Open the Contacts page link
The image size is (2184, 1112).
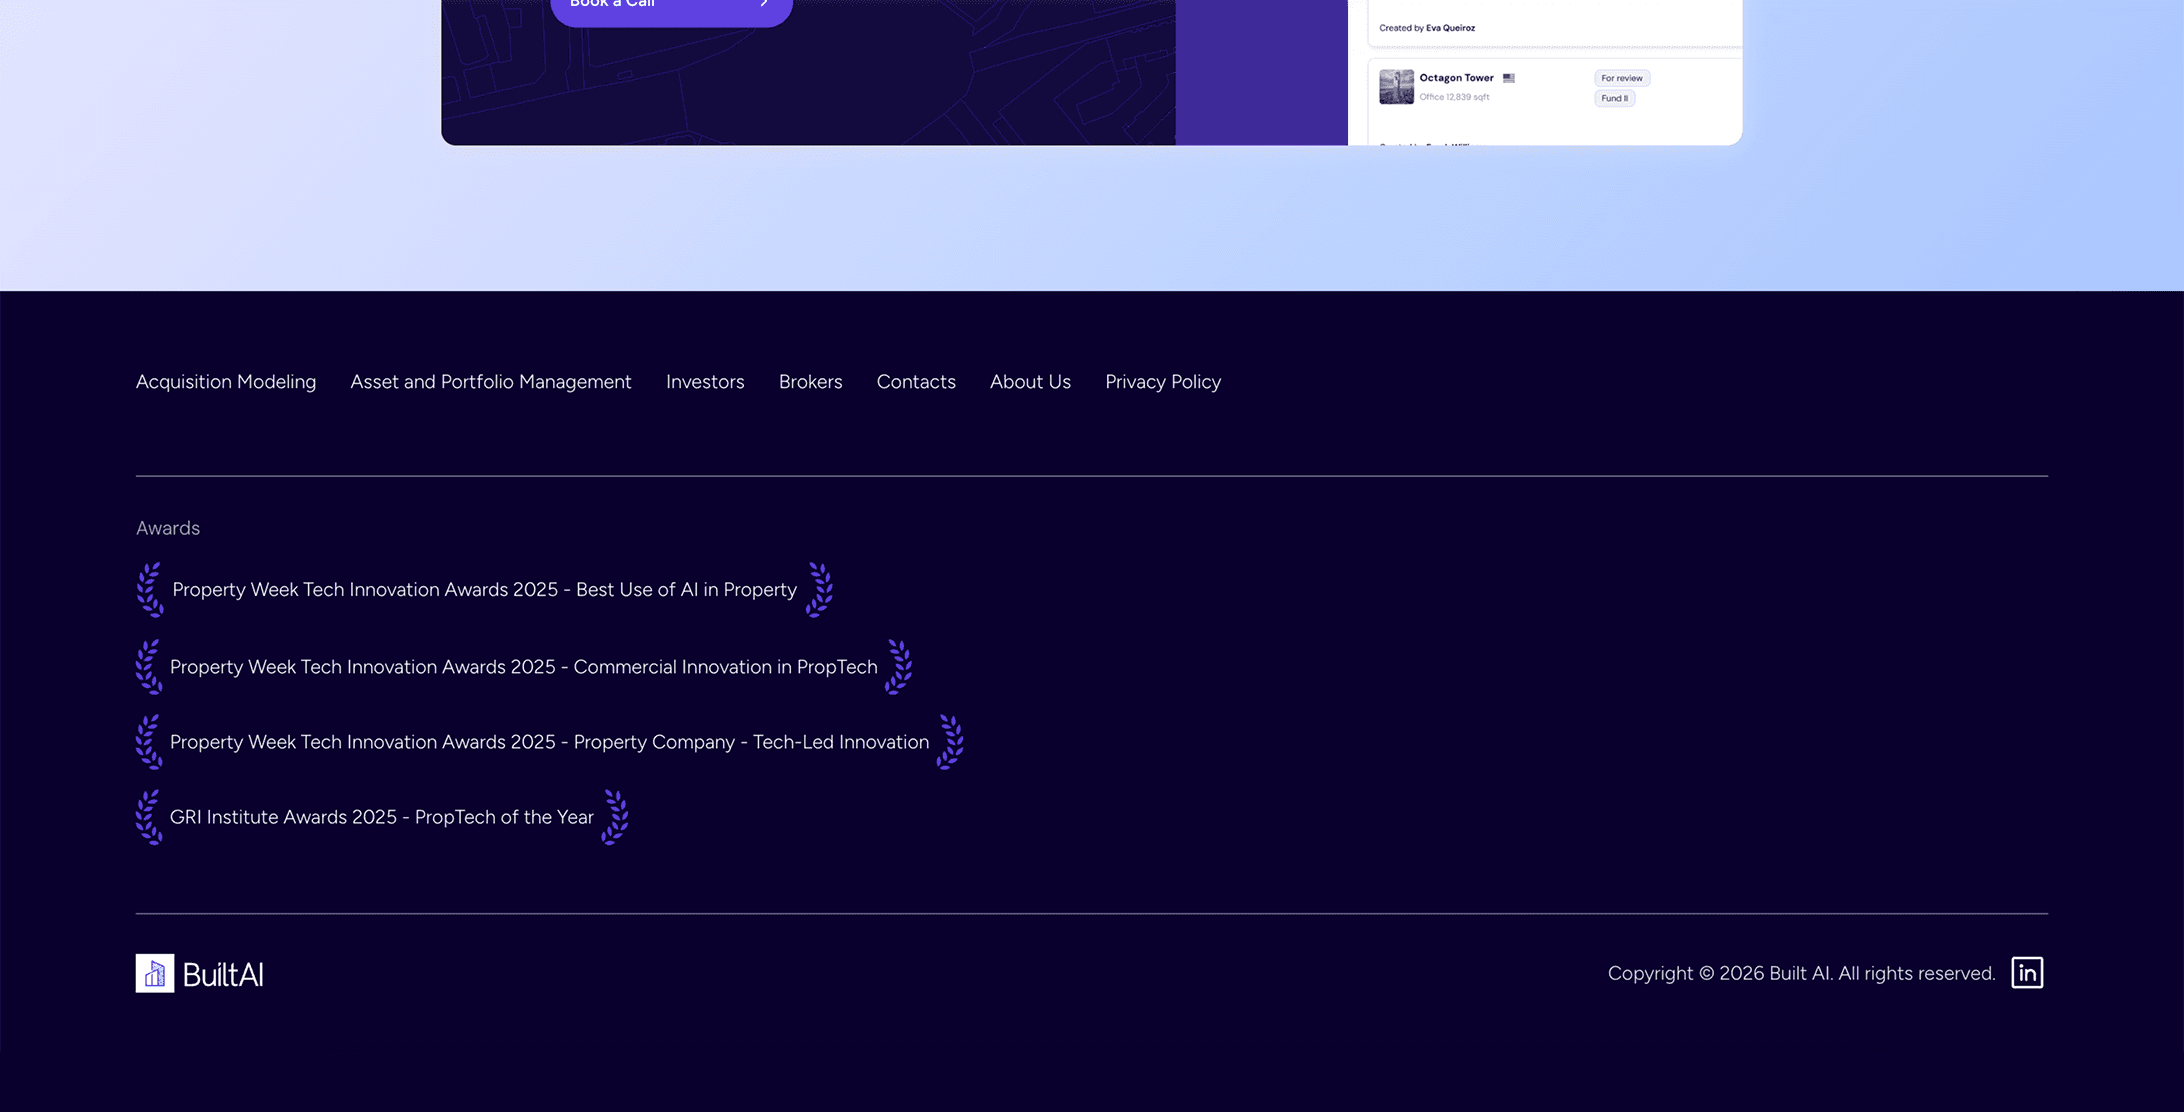coord(916,382)
